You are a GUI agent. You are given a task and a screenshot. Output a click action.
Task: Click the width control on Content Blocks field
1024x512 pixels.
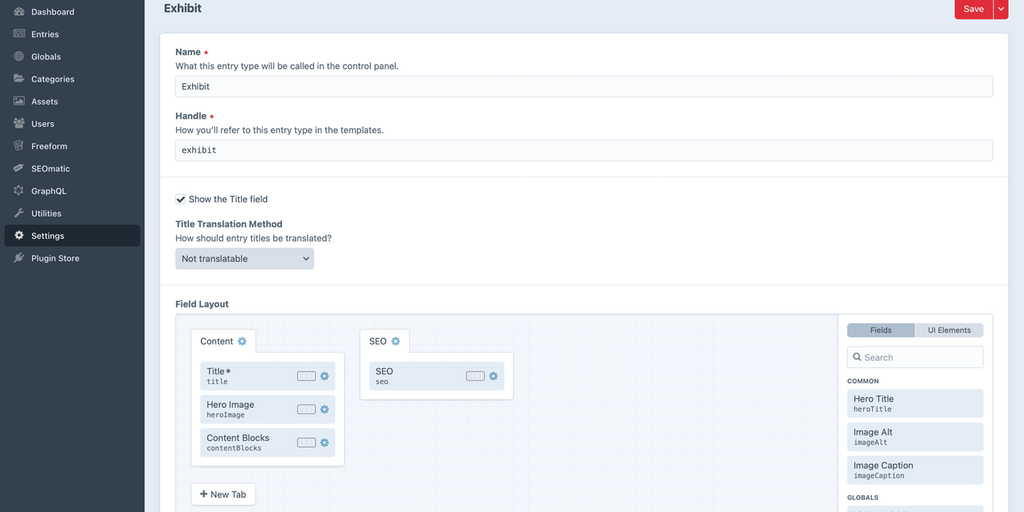pos(306,443)
